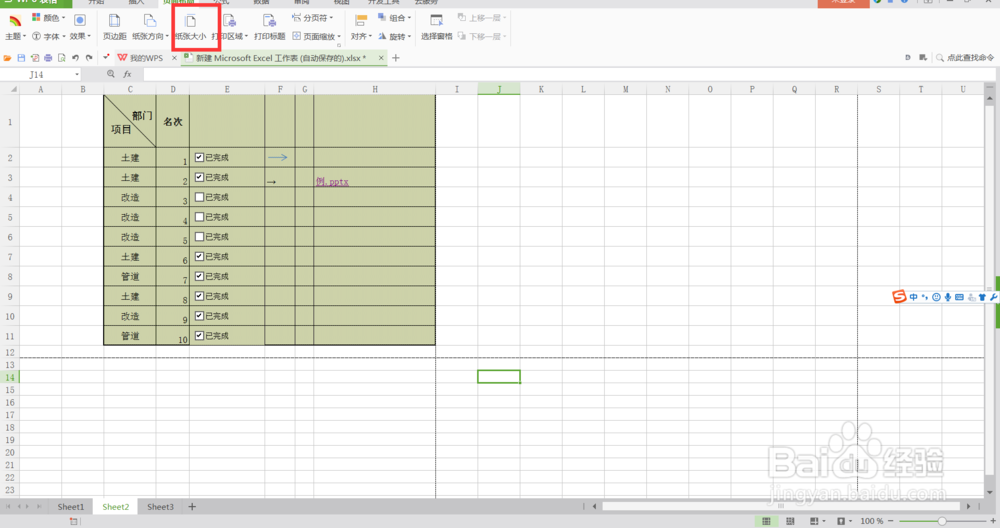Image resolution: width=1000 pixels, height=528 pixels.
Task: Select the 新建 Microsoft Excel 工作表 xlsx tab
Action: (281, 58)
